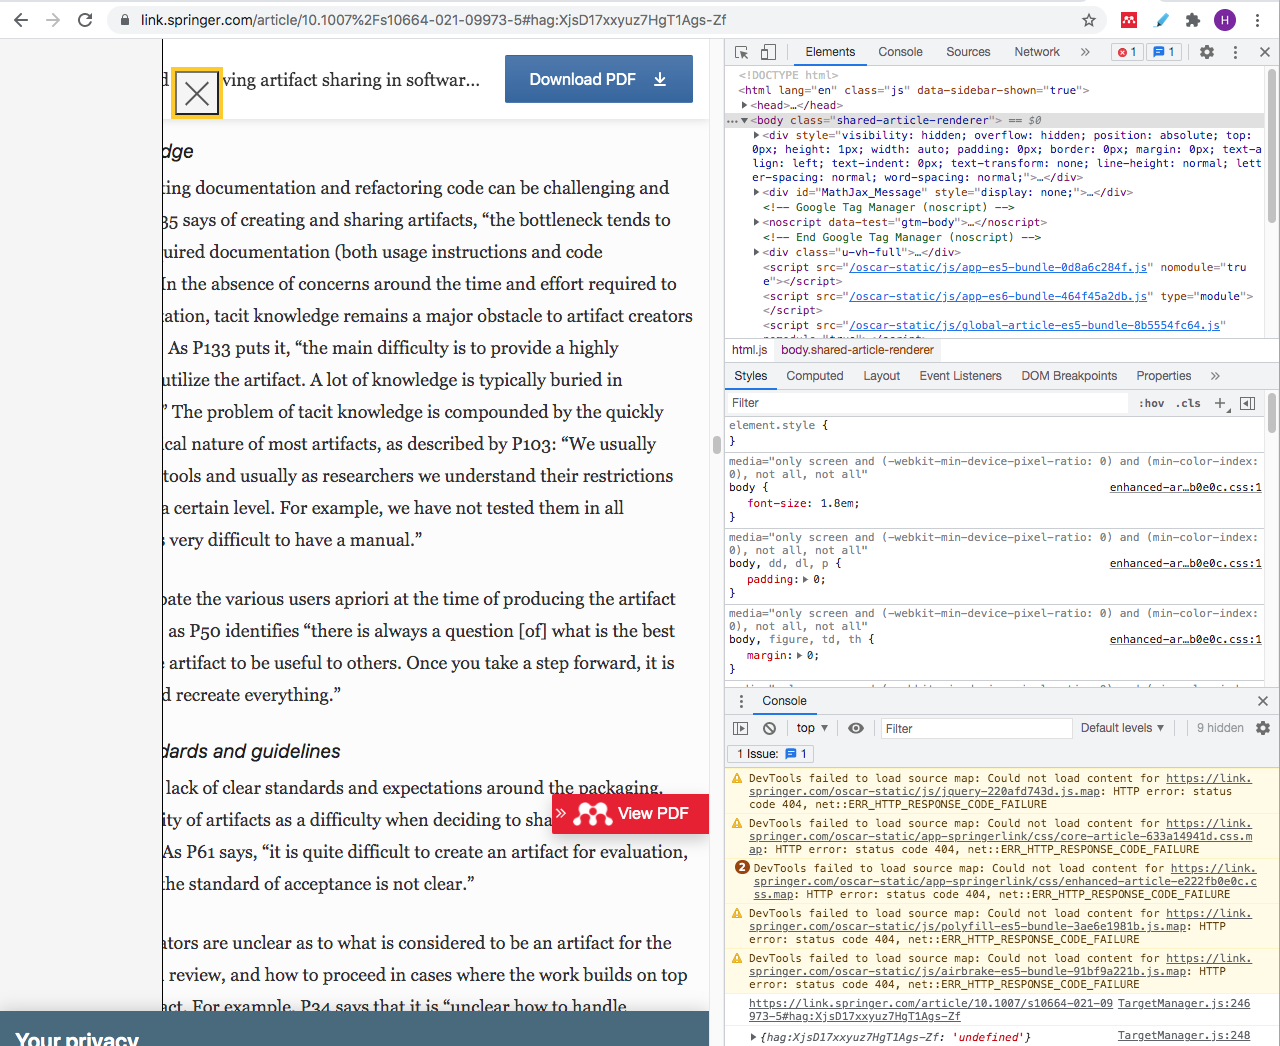Expand the head element node
Screen dimensions: 1280x1046
[x=745, y=105]
